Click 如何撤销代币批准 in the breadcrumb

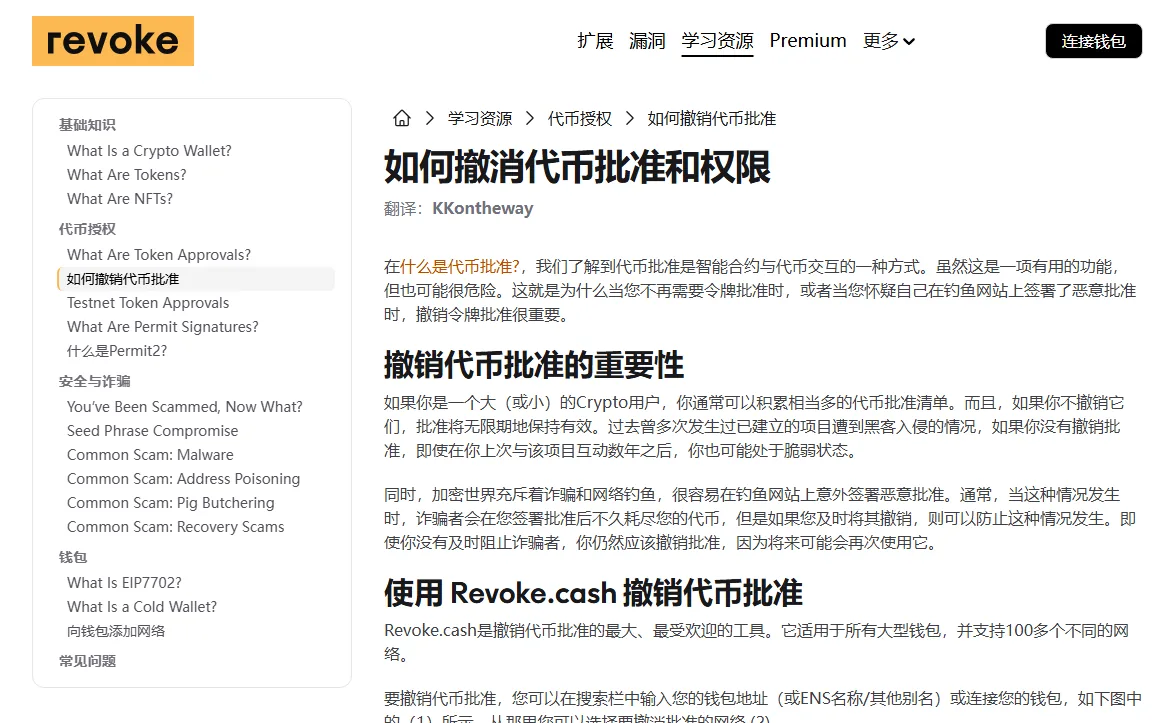711,118
